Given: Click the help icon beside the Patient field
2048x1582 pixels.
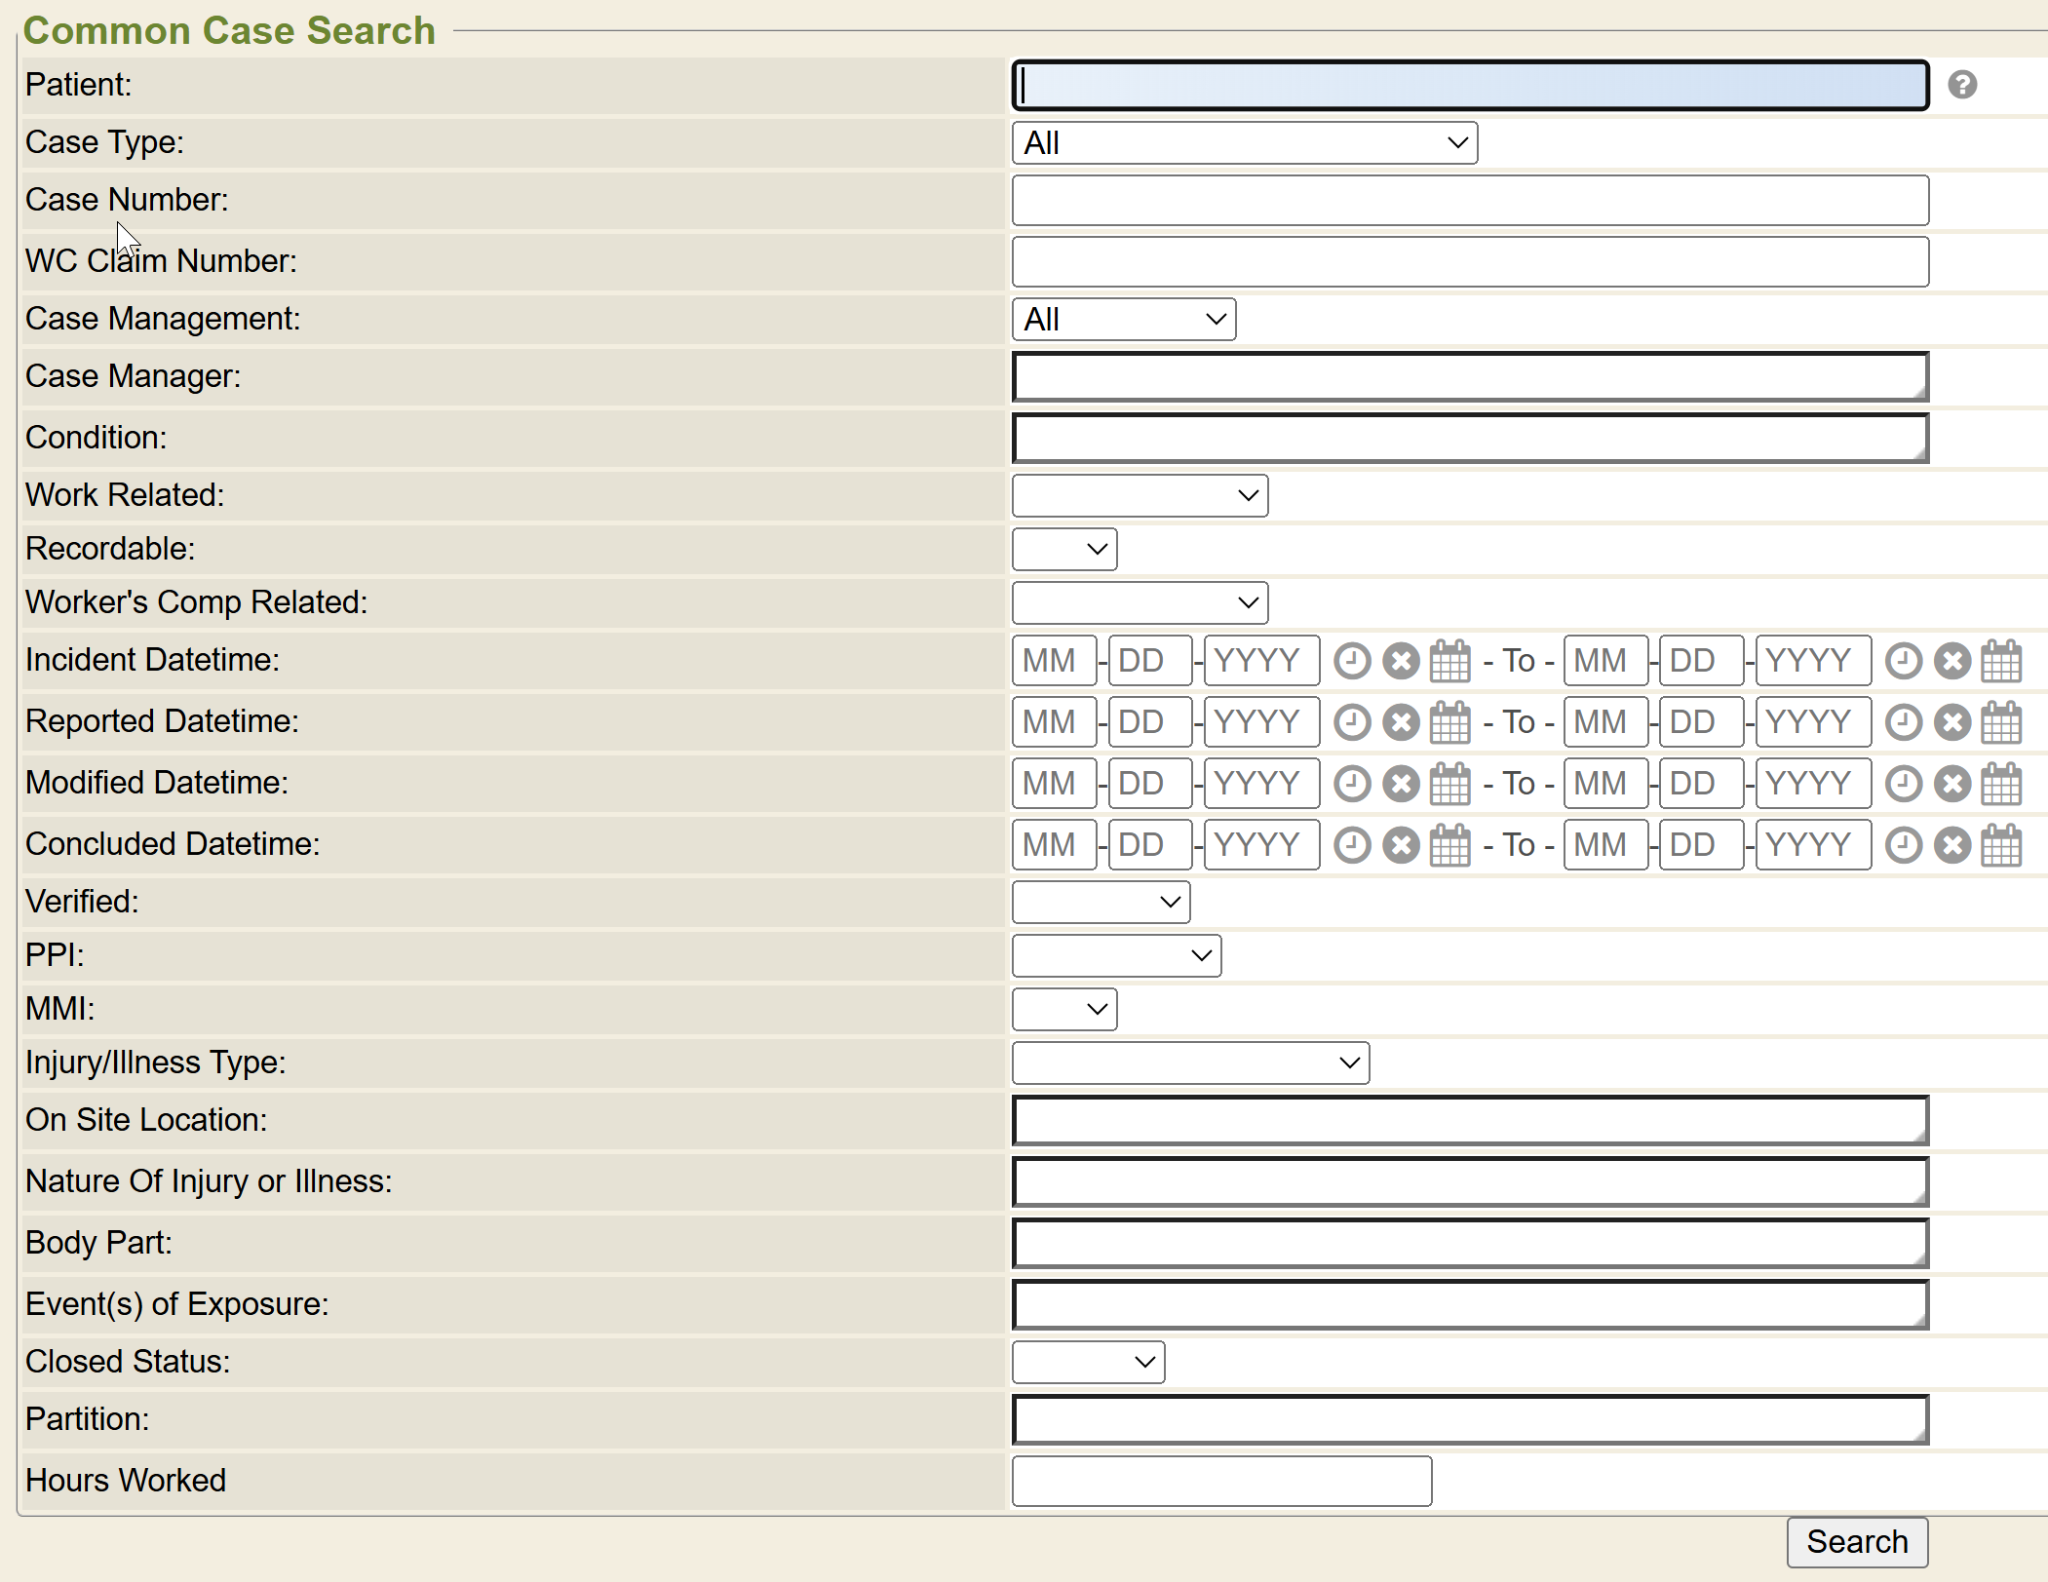Looking at the screenshot, I should pyautogui.click(x=1961, y=85).
